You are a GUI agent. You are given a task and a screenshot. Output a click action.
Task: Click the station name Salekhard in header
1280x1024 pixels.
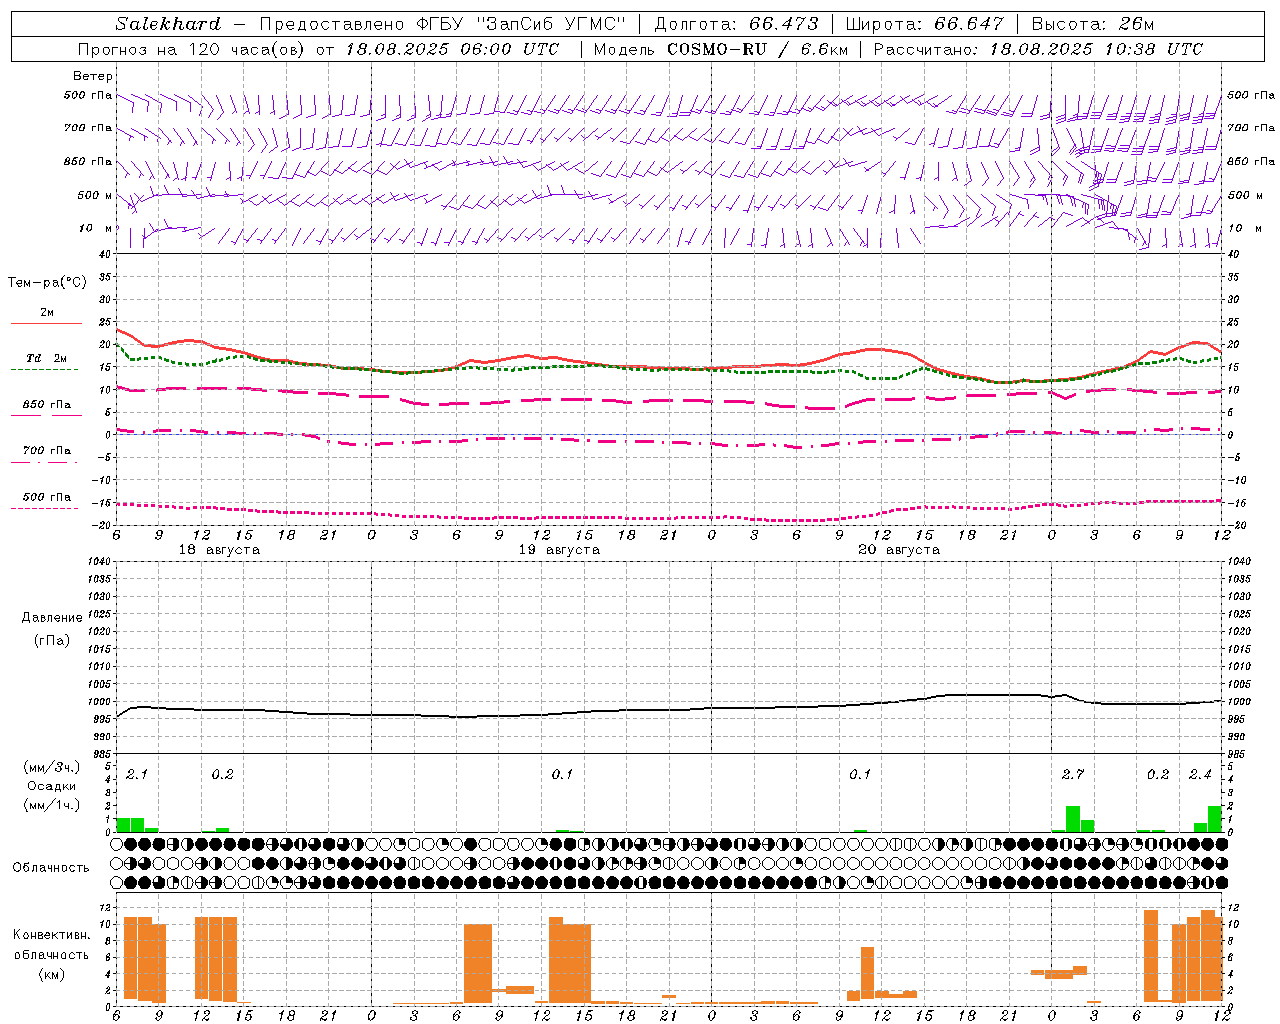click(168, 23)
